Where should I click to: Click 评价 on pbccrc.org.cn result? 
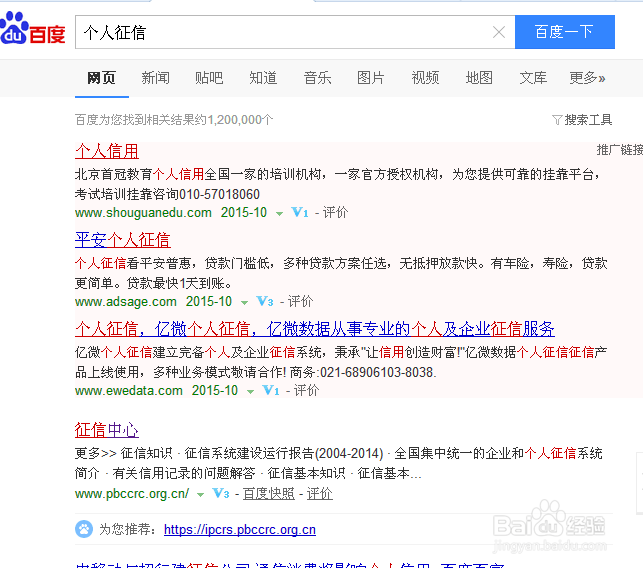point(319,493)
